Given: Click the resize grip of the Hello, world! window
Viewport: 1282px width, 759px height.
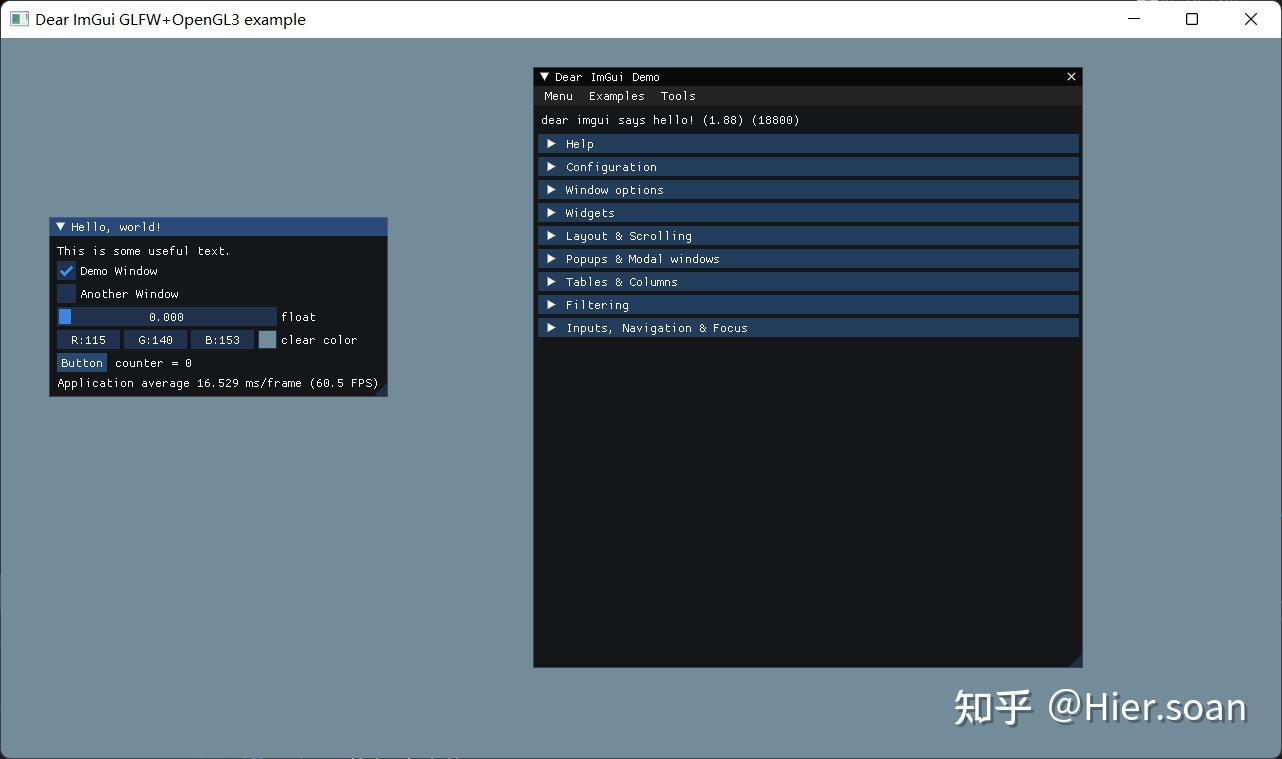Looking at the screenshot, I should point(380,389).
